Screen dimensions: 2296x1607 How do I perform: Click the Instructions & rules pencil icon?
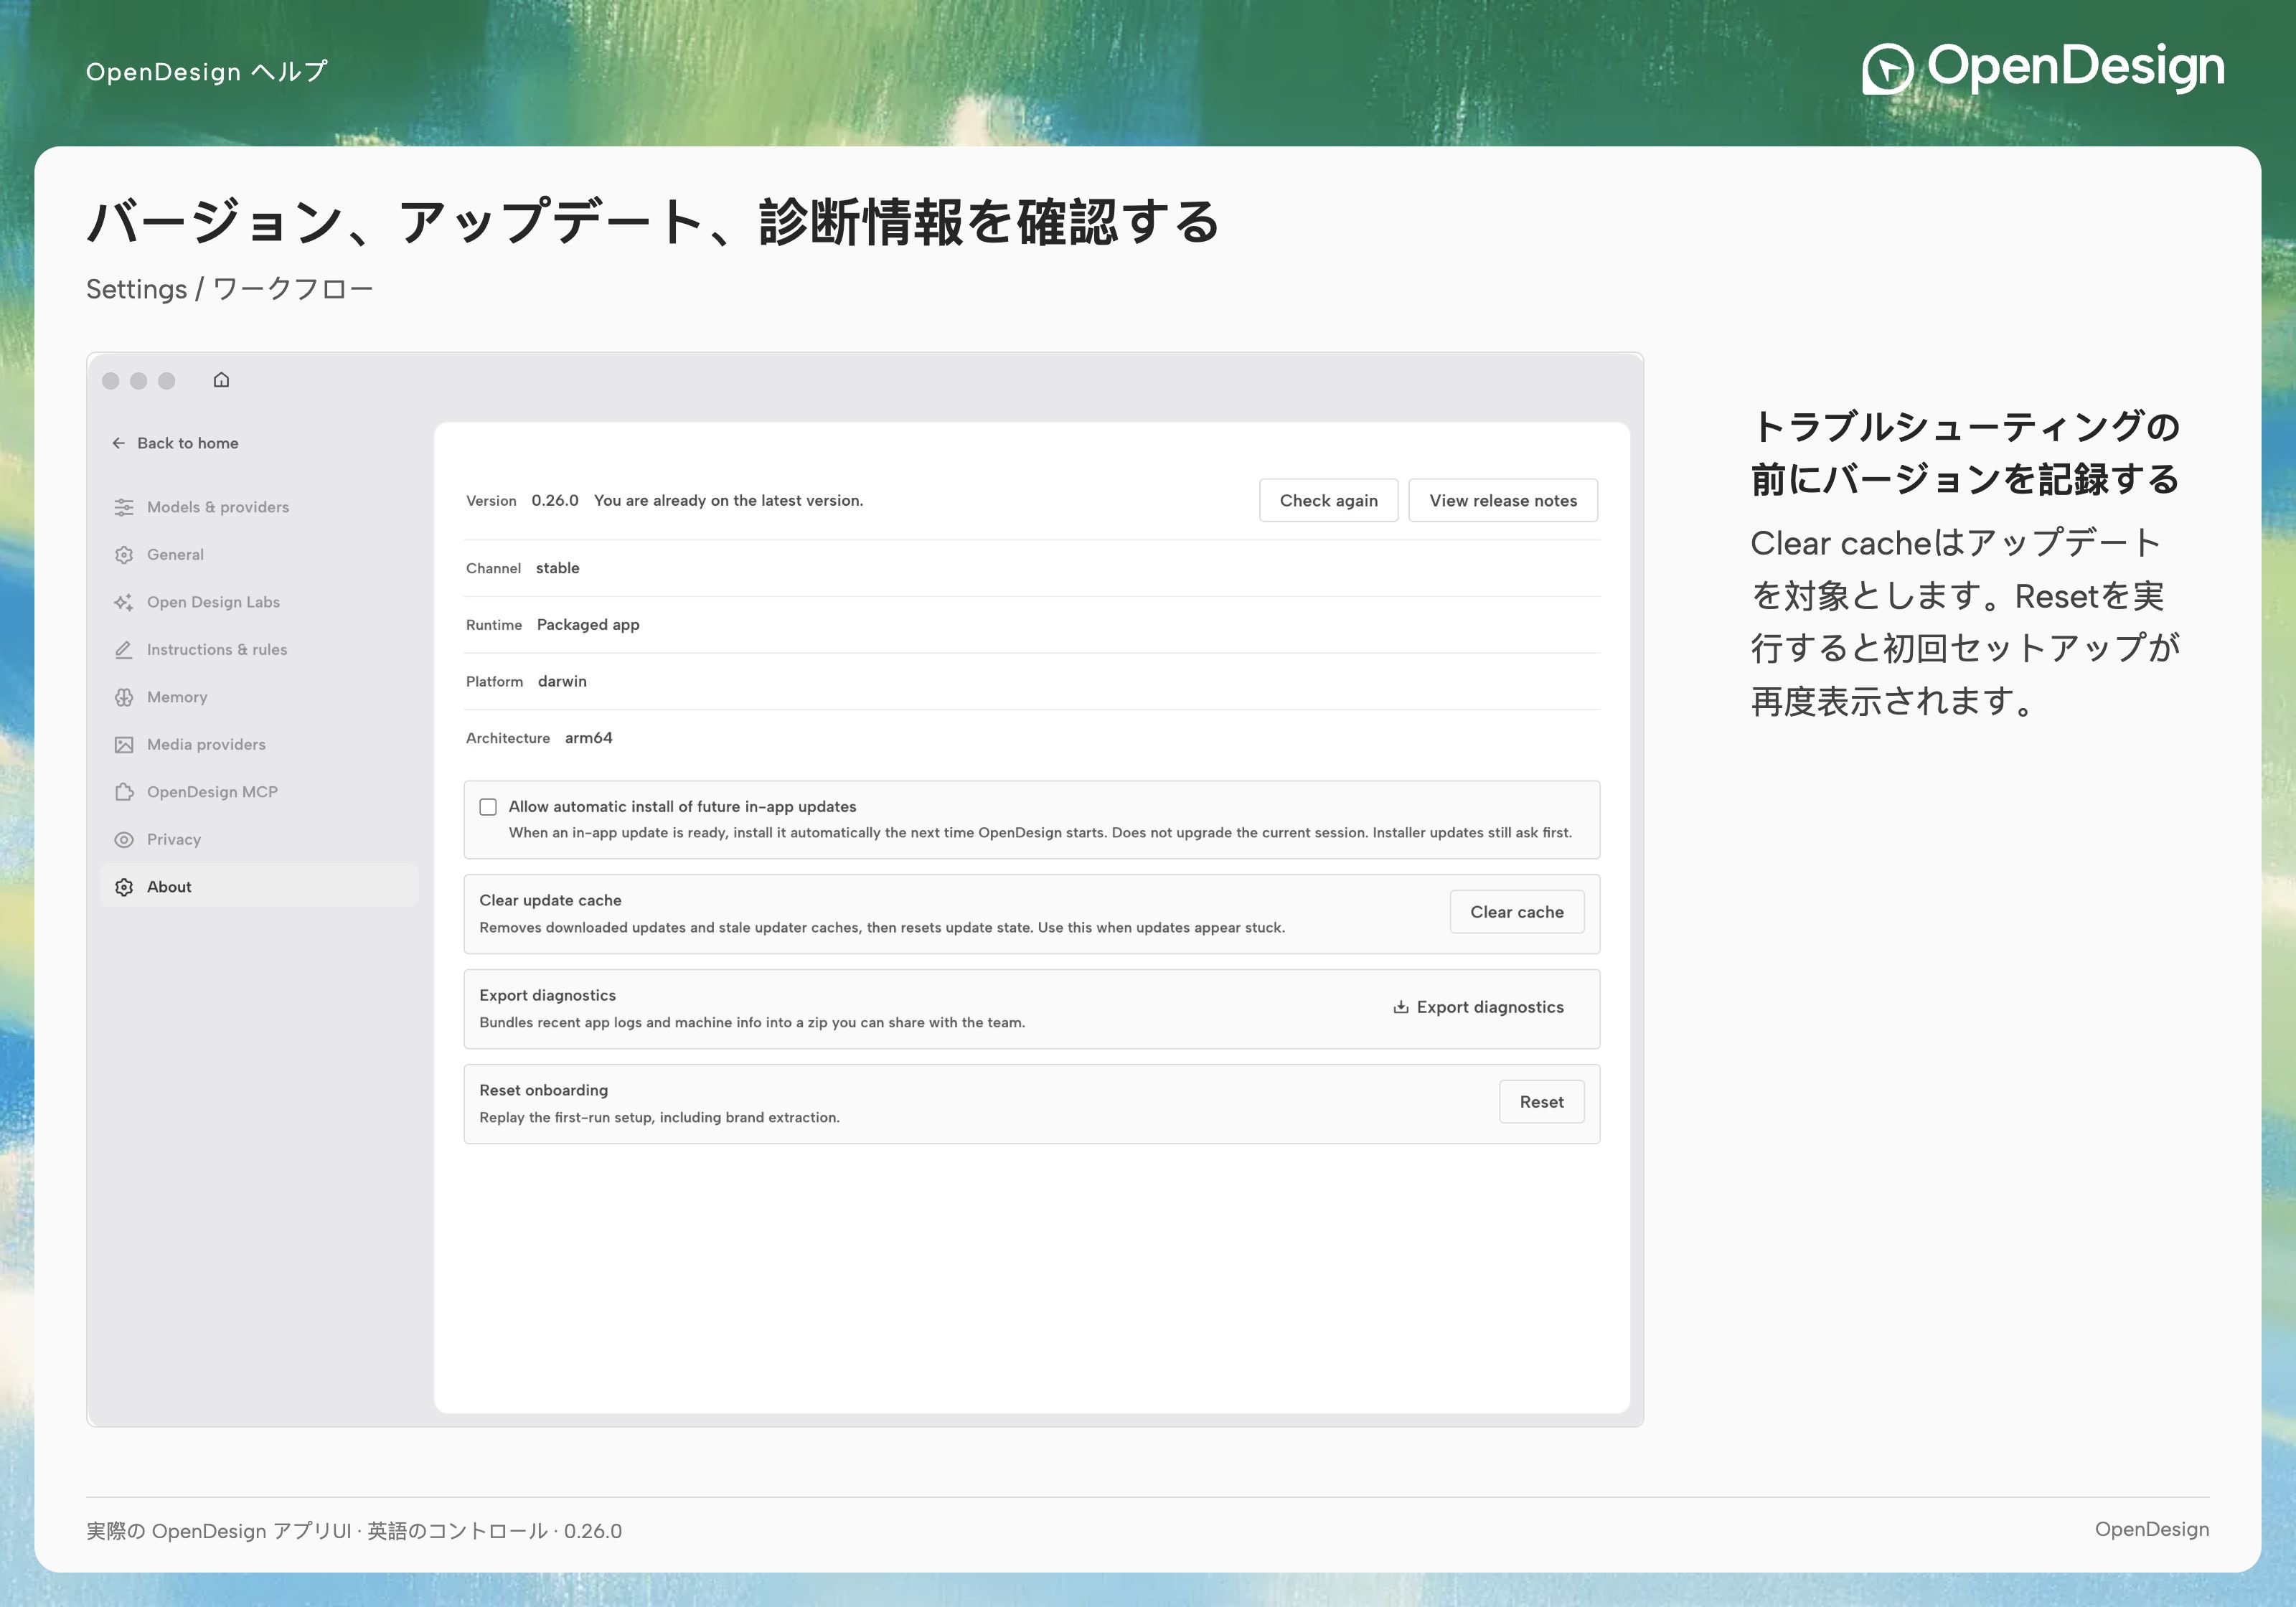coord(124,650)
